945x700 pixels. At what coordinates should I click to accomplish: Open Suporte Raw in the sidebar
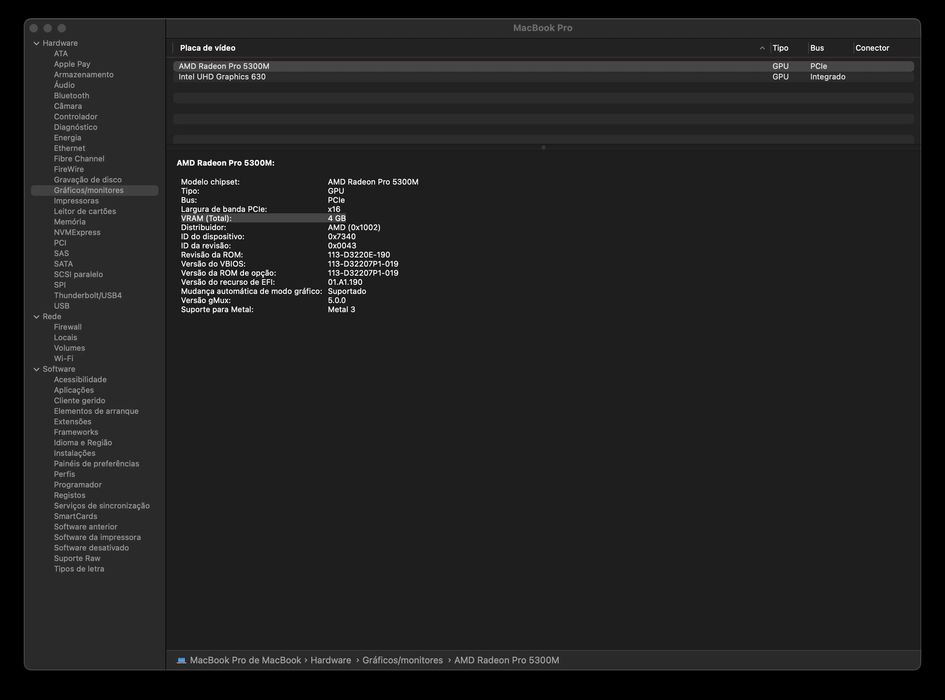(x=77, y=558)
